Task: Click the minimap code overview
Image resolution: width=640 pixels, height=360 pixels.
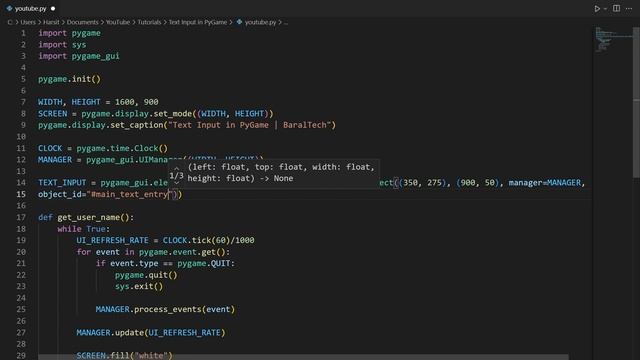Action: (x=612, y=40)
